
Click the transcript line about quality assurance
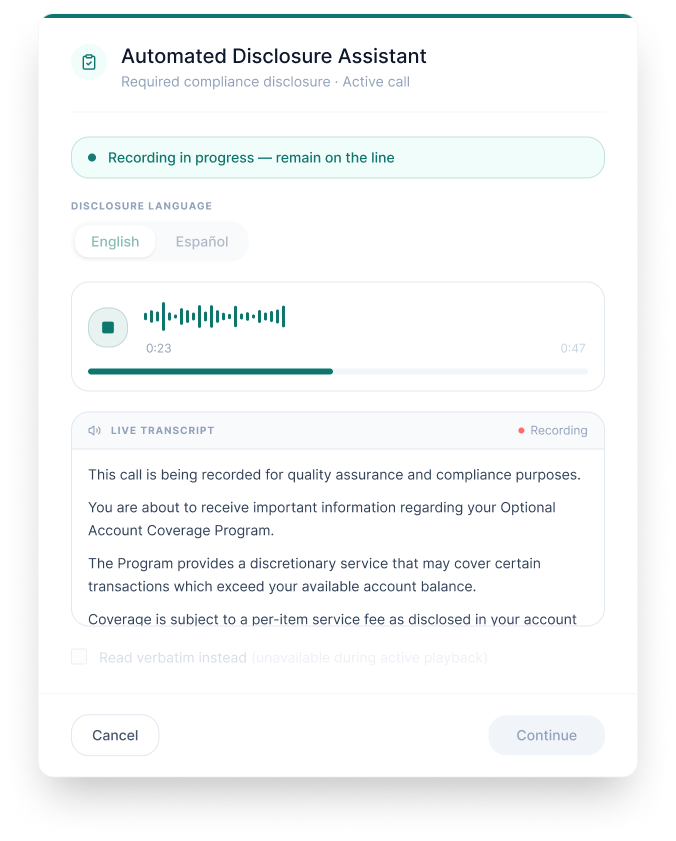coord(334,475)
